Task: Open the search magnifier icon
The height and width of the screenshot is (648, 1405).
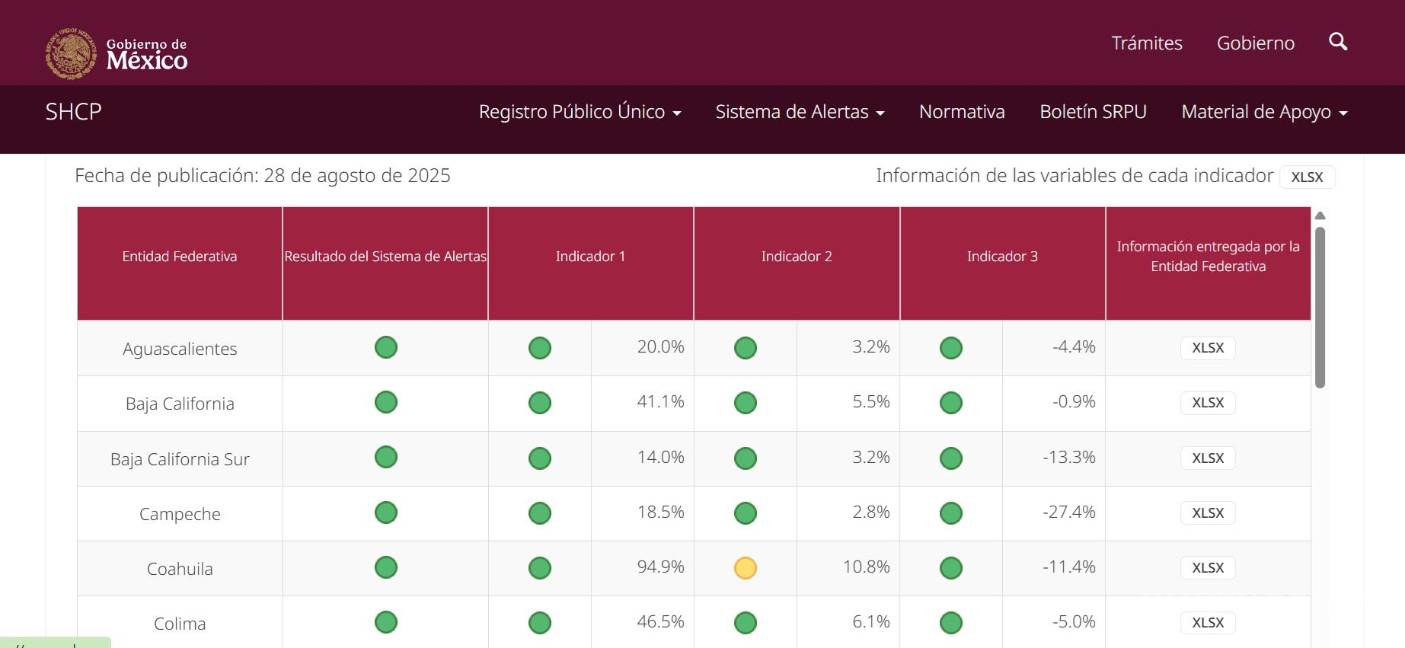Action: (x=1338, y=43)
